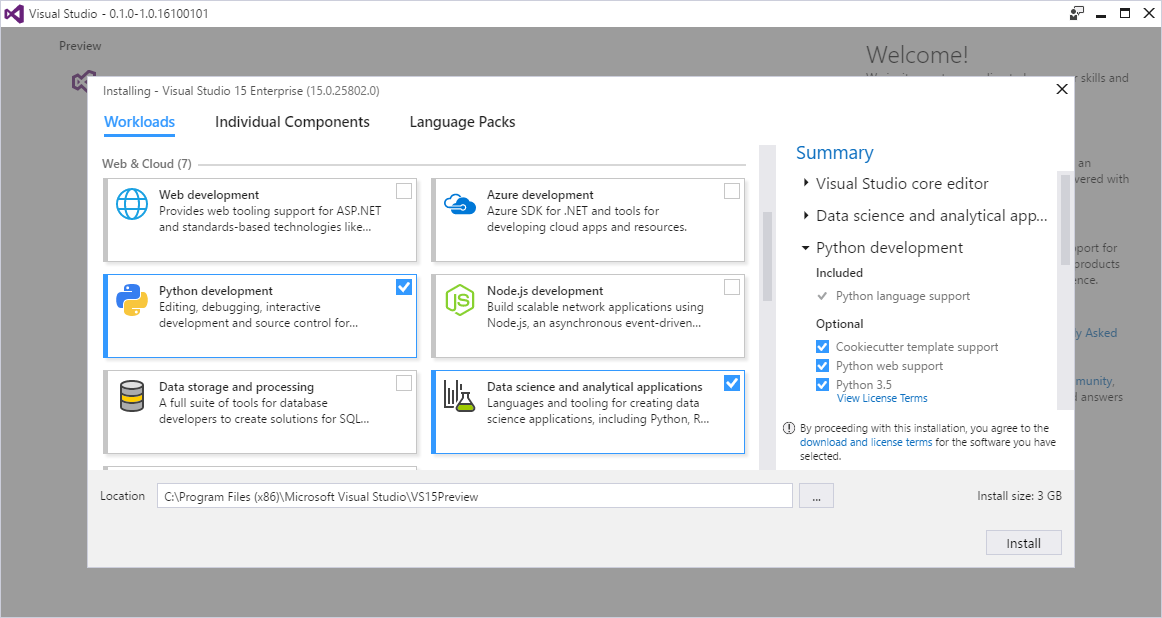The width and height of the screenshot is (1162, 618).
Task: Click the Python development workload title
Action: [216, 291]
